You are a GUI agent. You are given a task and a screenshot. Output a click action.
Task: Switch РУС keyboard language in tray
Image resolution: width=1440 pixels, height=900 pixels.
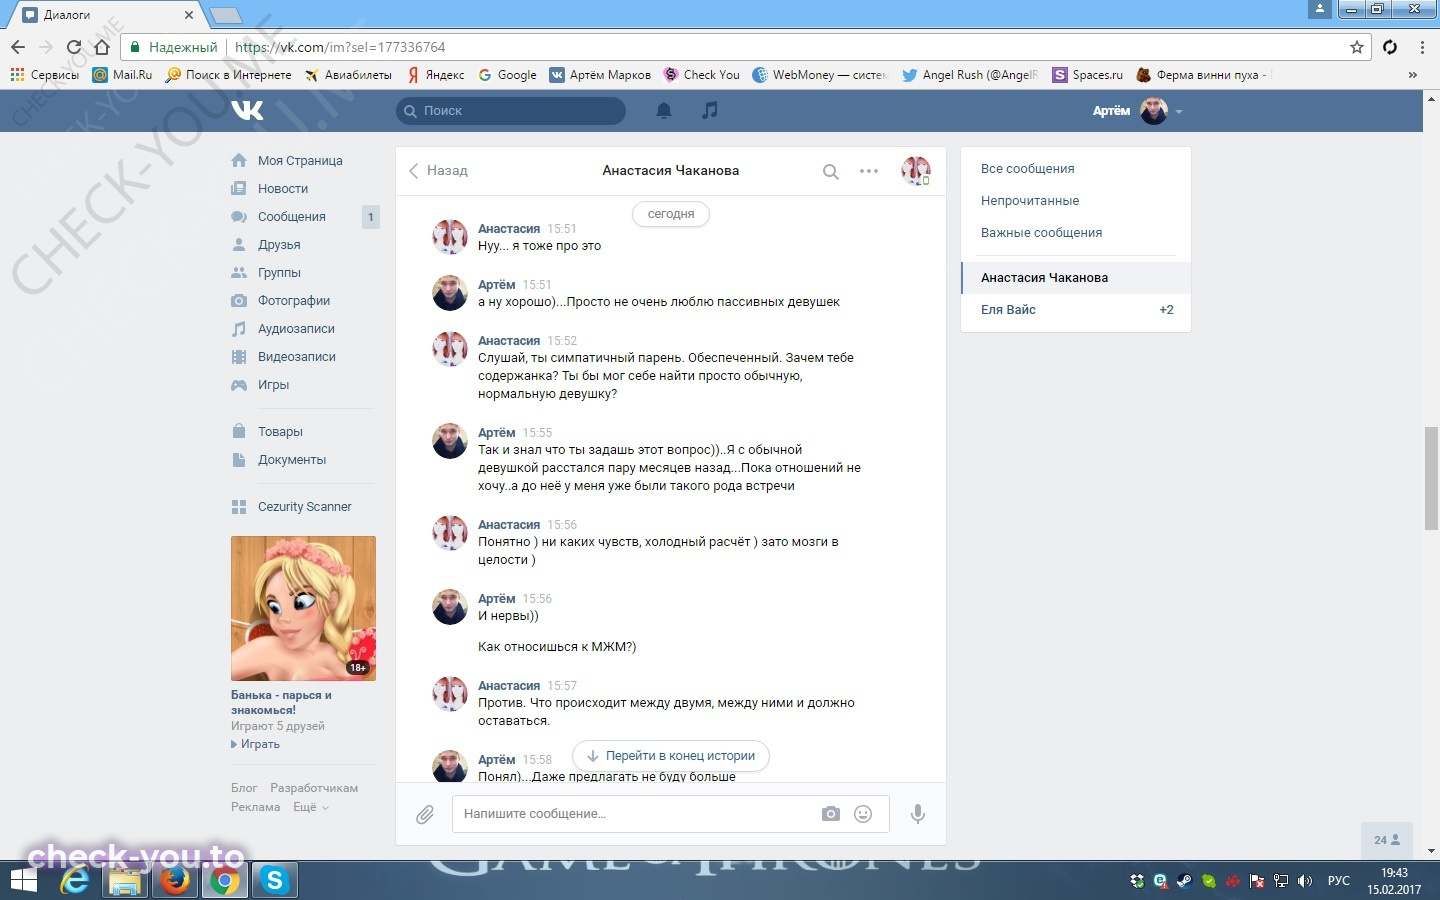pos(1338,881)
